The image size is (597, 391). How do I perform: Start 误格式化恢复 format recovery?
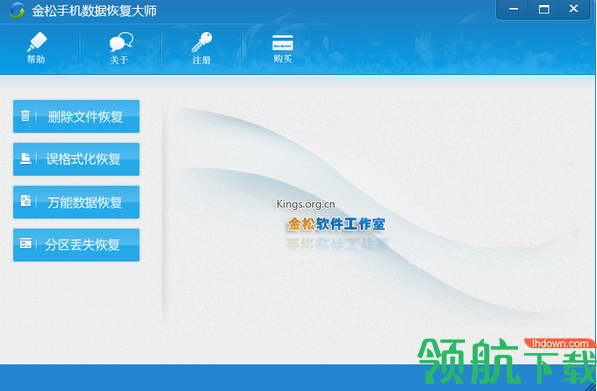pyautogui.click(x=76, y=159)
